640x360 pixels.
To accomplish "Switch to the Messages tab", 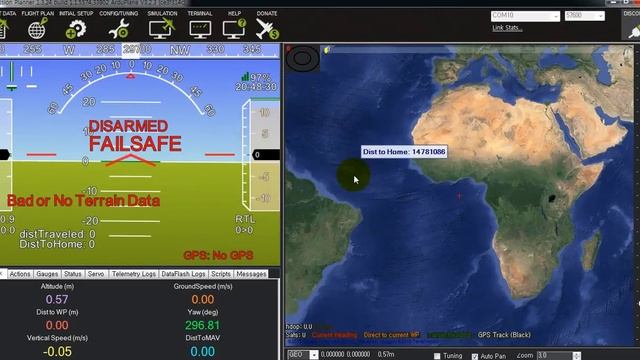I will click(x=251, y=274).
